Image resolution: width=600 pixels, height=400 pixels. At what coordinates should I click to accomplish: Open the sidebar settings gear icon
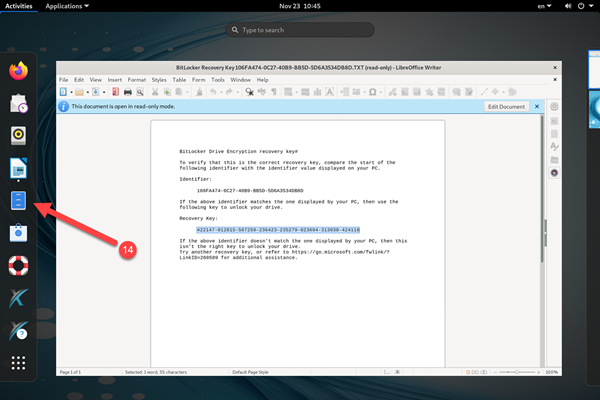click(x=554, y=107)
